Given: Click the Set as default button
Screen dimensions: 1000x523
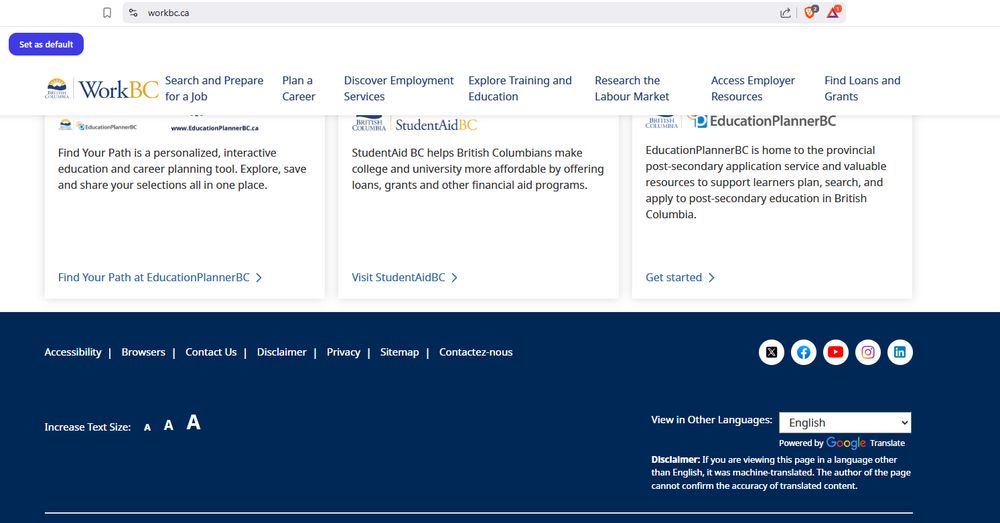Looking at the screenshot, I should click(46, 44).
